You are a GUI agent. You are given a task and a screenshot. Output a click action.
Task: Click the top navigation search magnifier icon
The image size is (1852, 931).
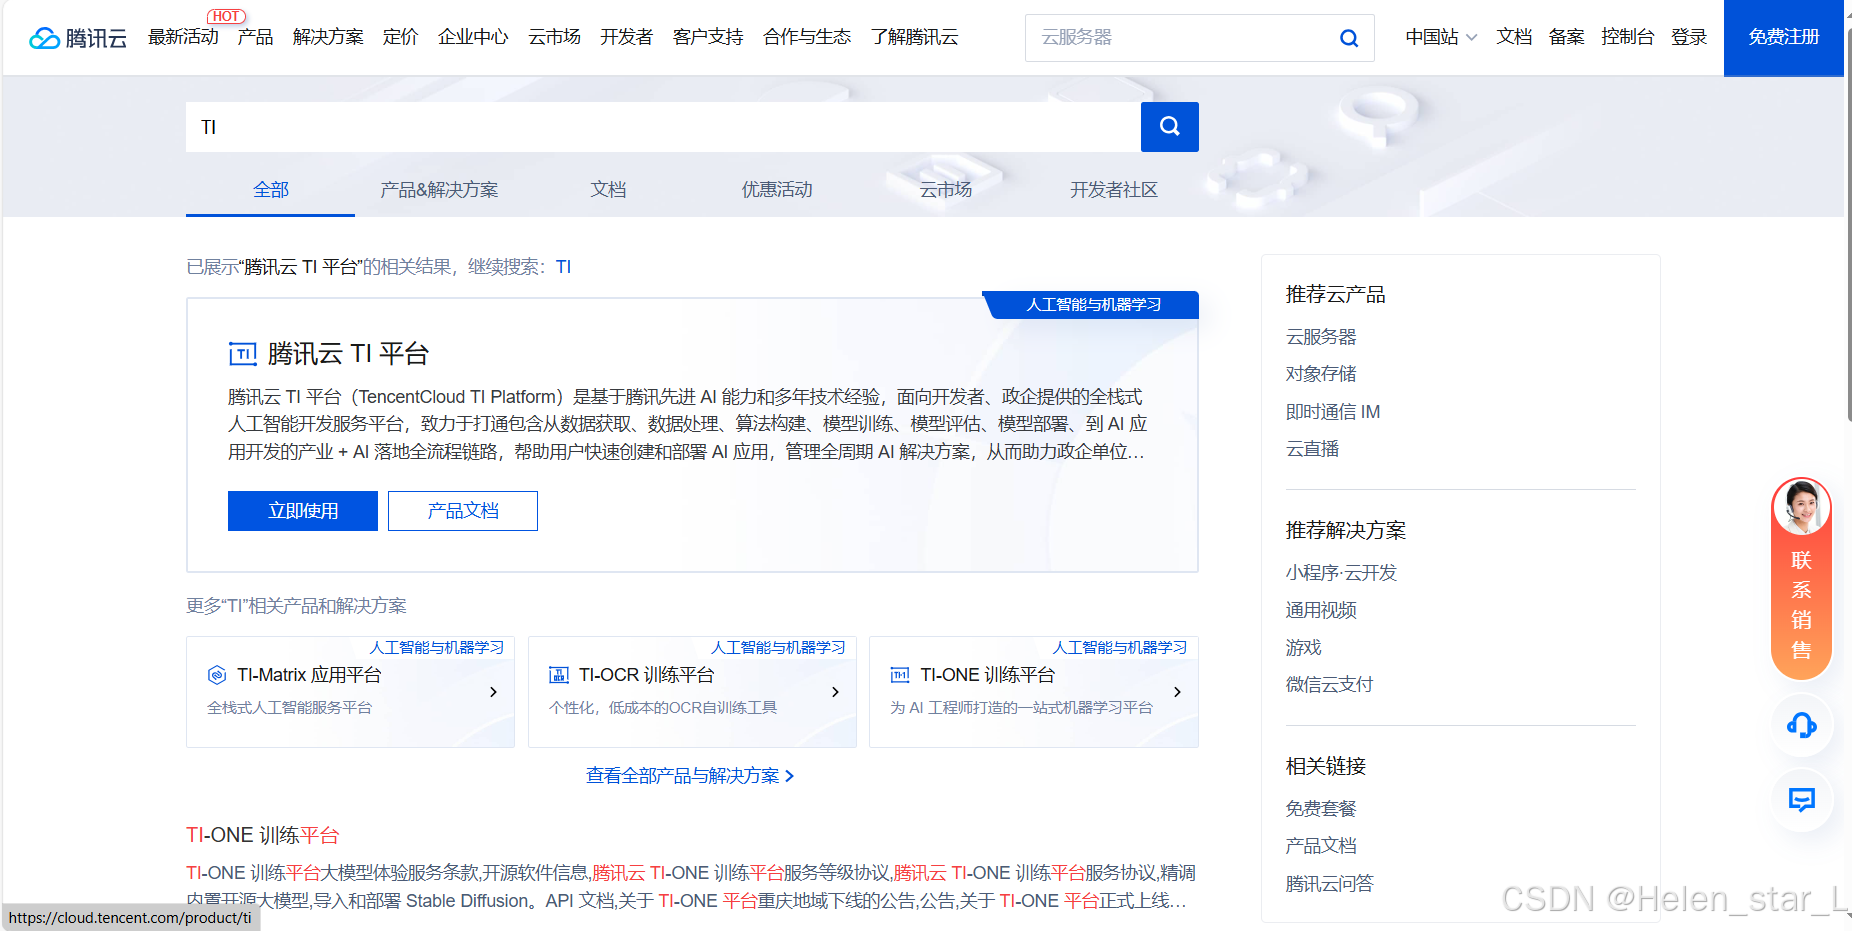[1349, 38]
